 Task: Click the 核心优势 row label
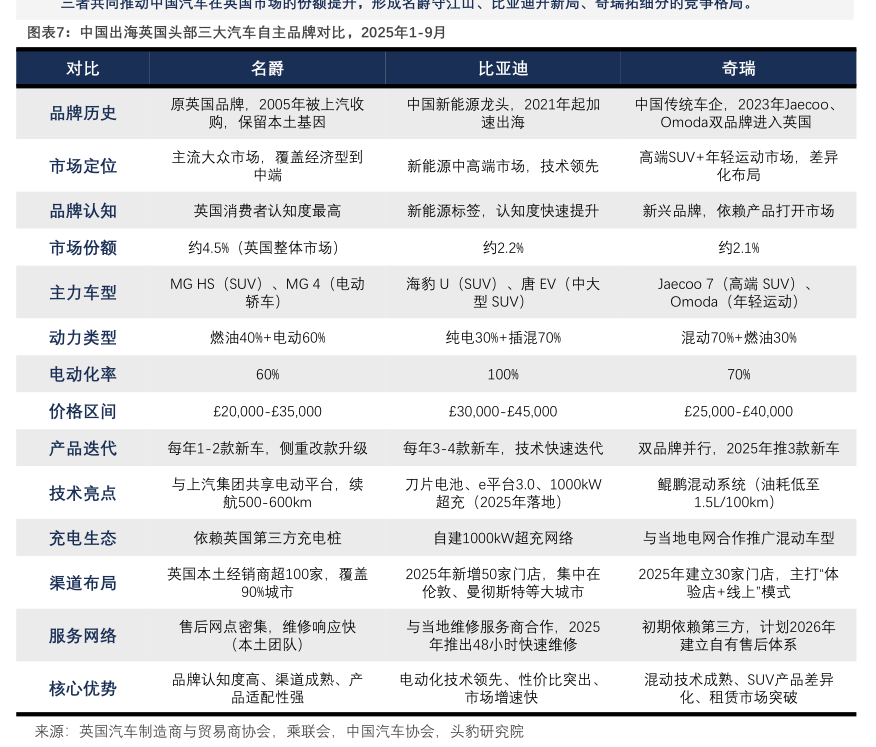point(83,688)
